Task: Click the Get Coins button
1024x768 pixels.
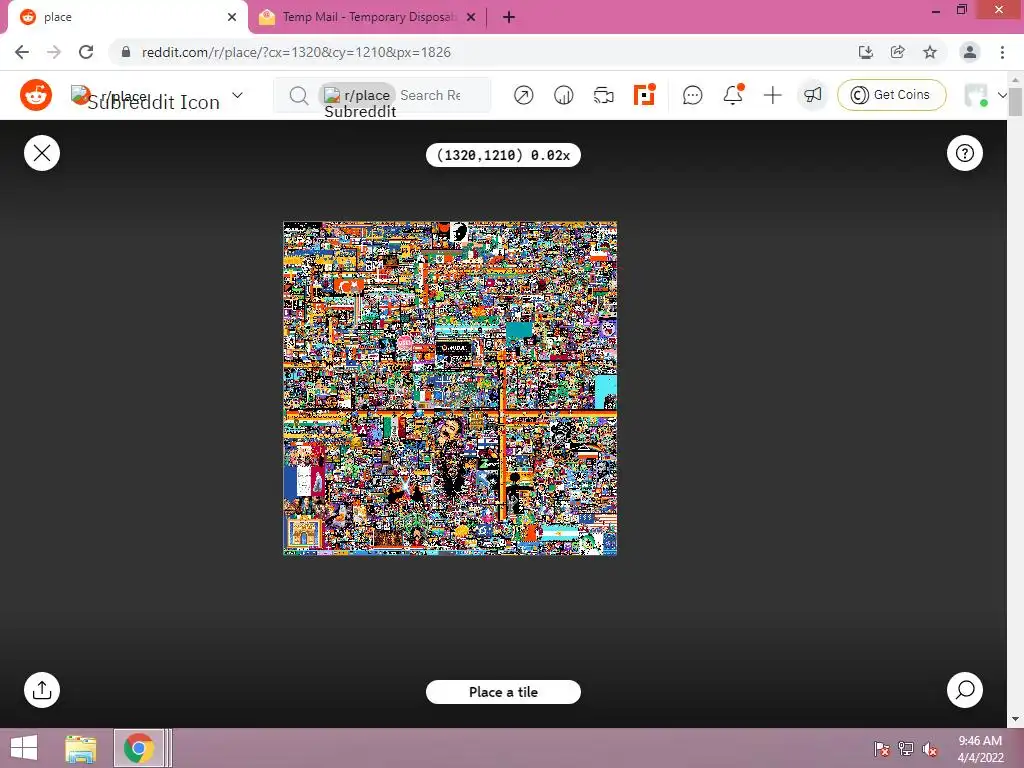Action: tap(891, 95)
